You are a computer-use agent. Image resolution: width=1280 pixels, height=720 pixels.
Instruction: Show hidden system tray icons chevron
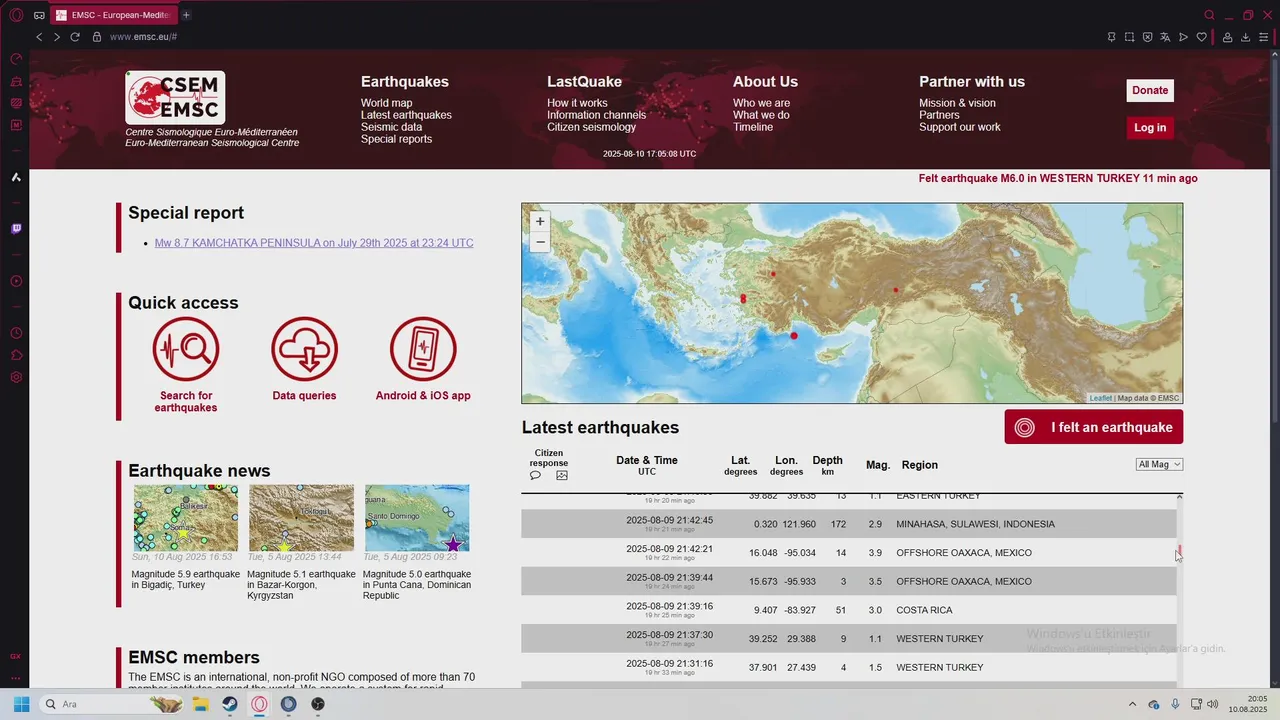click(x=1132, y=704)
